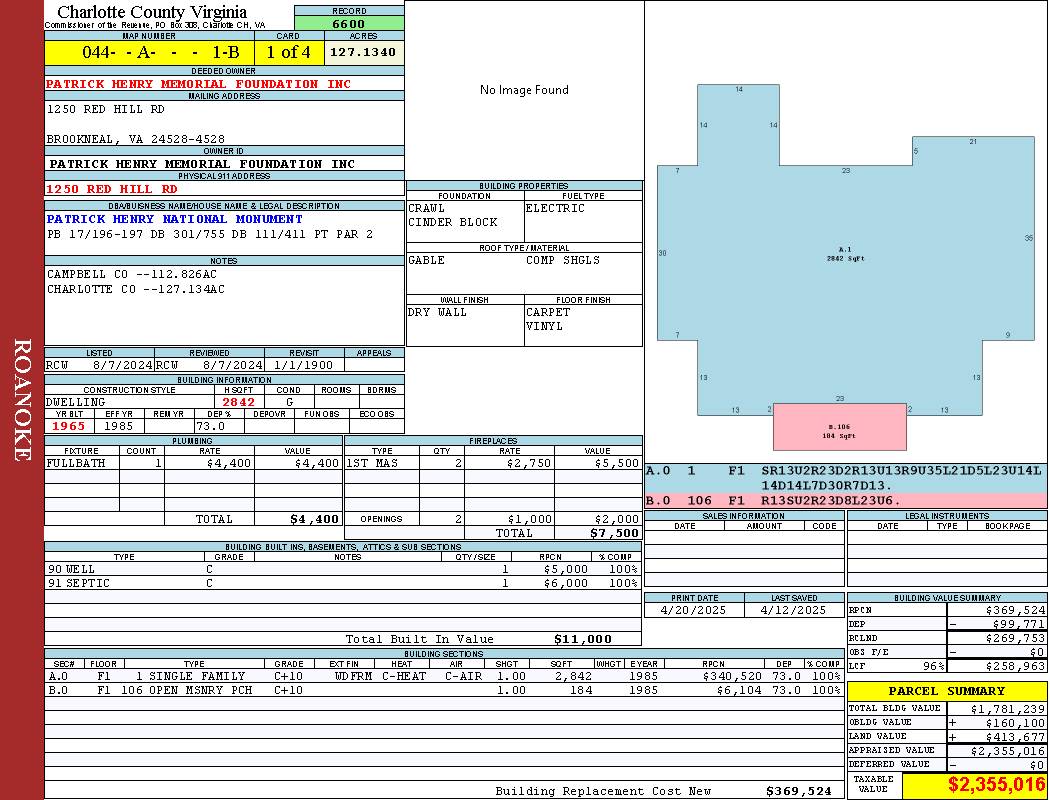The height and width of the screenshot is (800, 1050).
Task: Click OBLDG value $160,100
Action: [x=1015, y=723]
